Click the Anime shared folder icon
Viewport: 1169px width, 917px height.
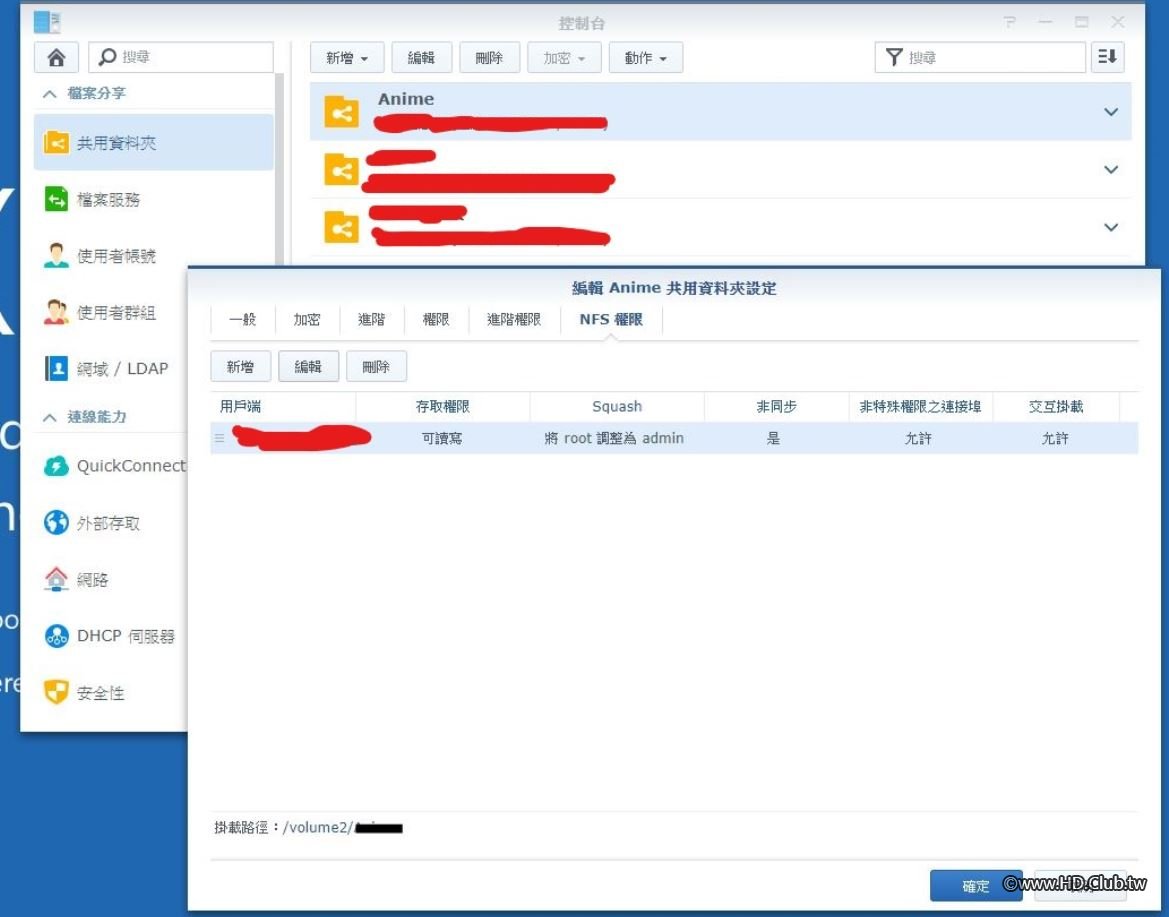pyautogui.click(x=341, y=113)
